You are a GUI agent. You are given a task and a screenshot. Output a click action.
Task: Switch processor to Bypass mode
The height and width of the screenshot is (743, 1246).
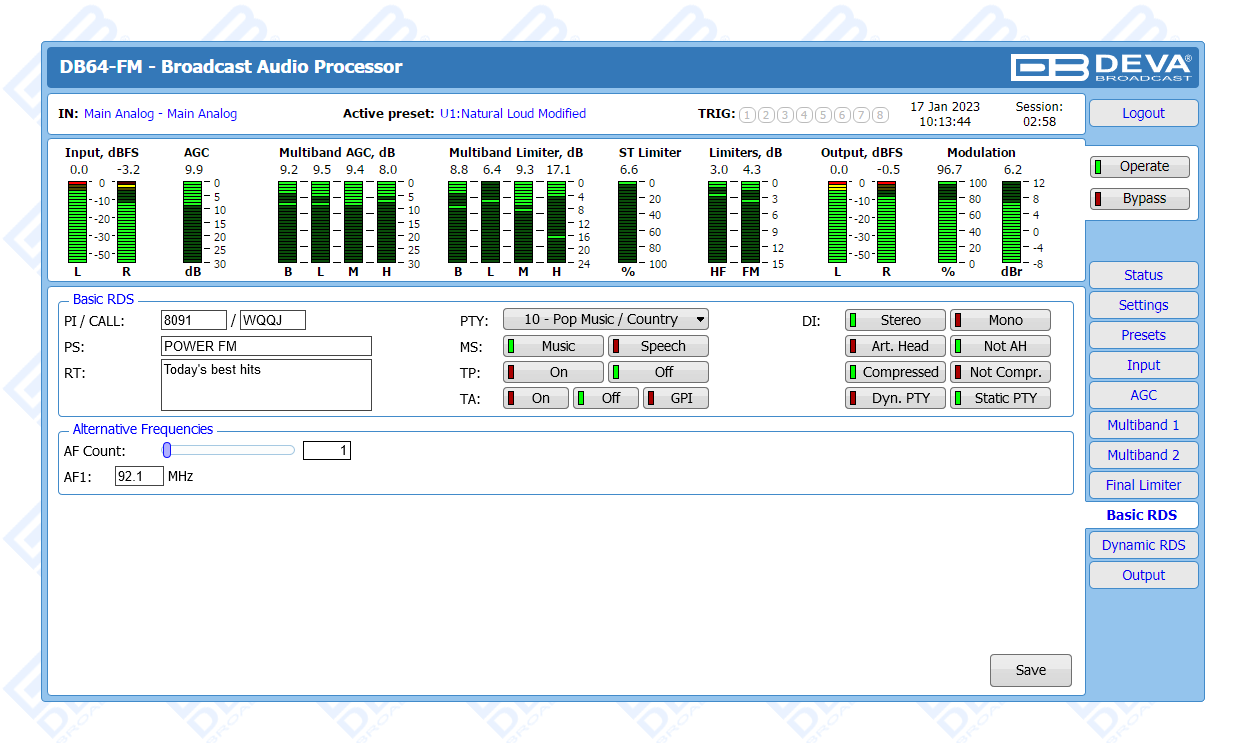[x=1140, y=198]
